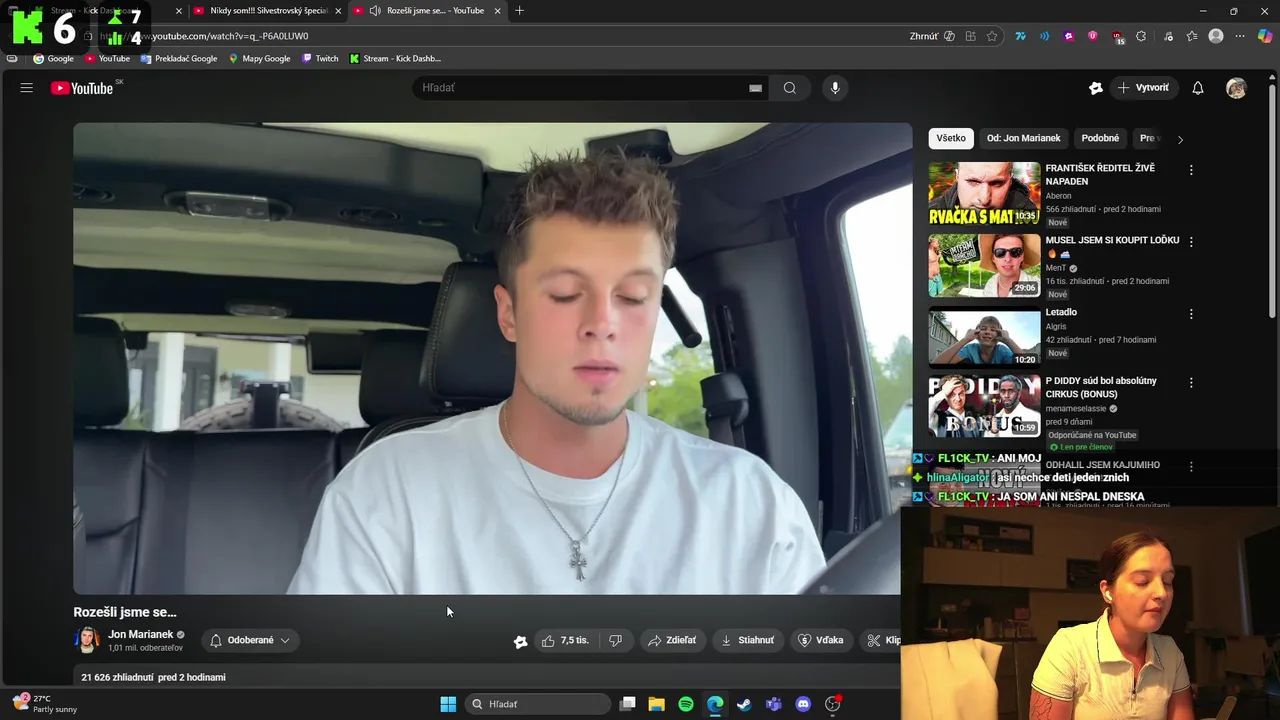
Task: Open Discord from the taskbar
Action: (803, 704)
